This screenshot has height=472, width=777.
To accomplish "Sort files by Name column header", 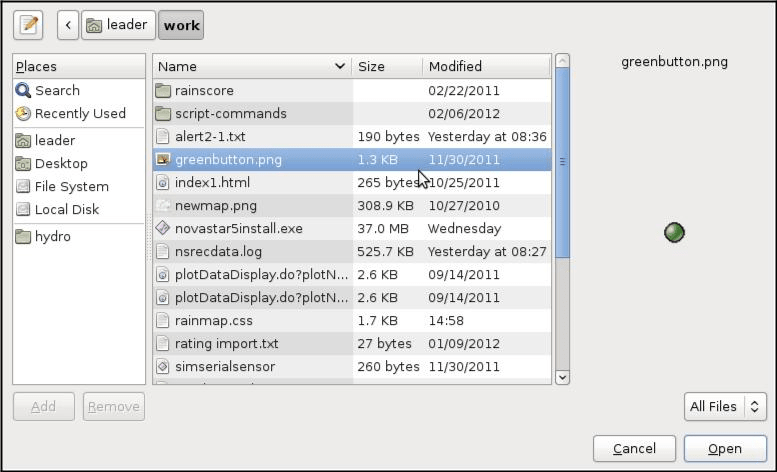I will (250, 66).
